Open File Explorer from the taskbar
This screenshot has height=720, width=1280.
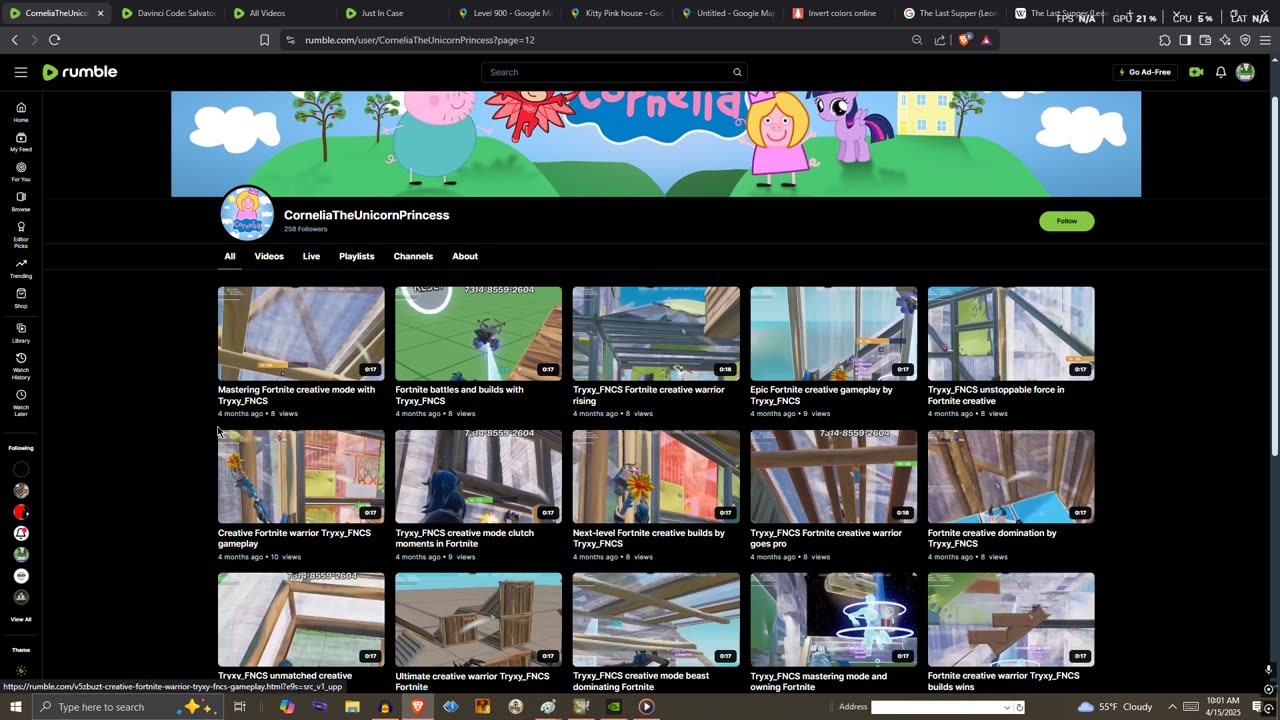point(352,707)
